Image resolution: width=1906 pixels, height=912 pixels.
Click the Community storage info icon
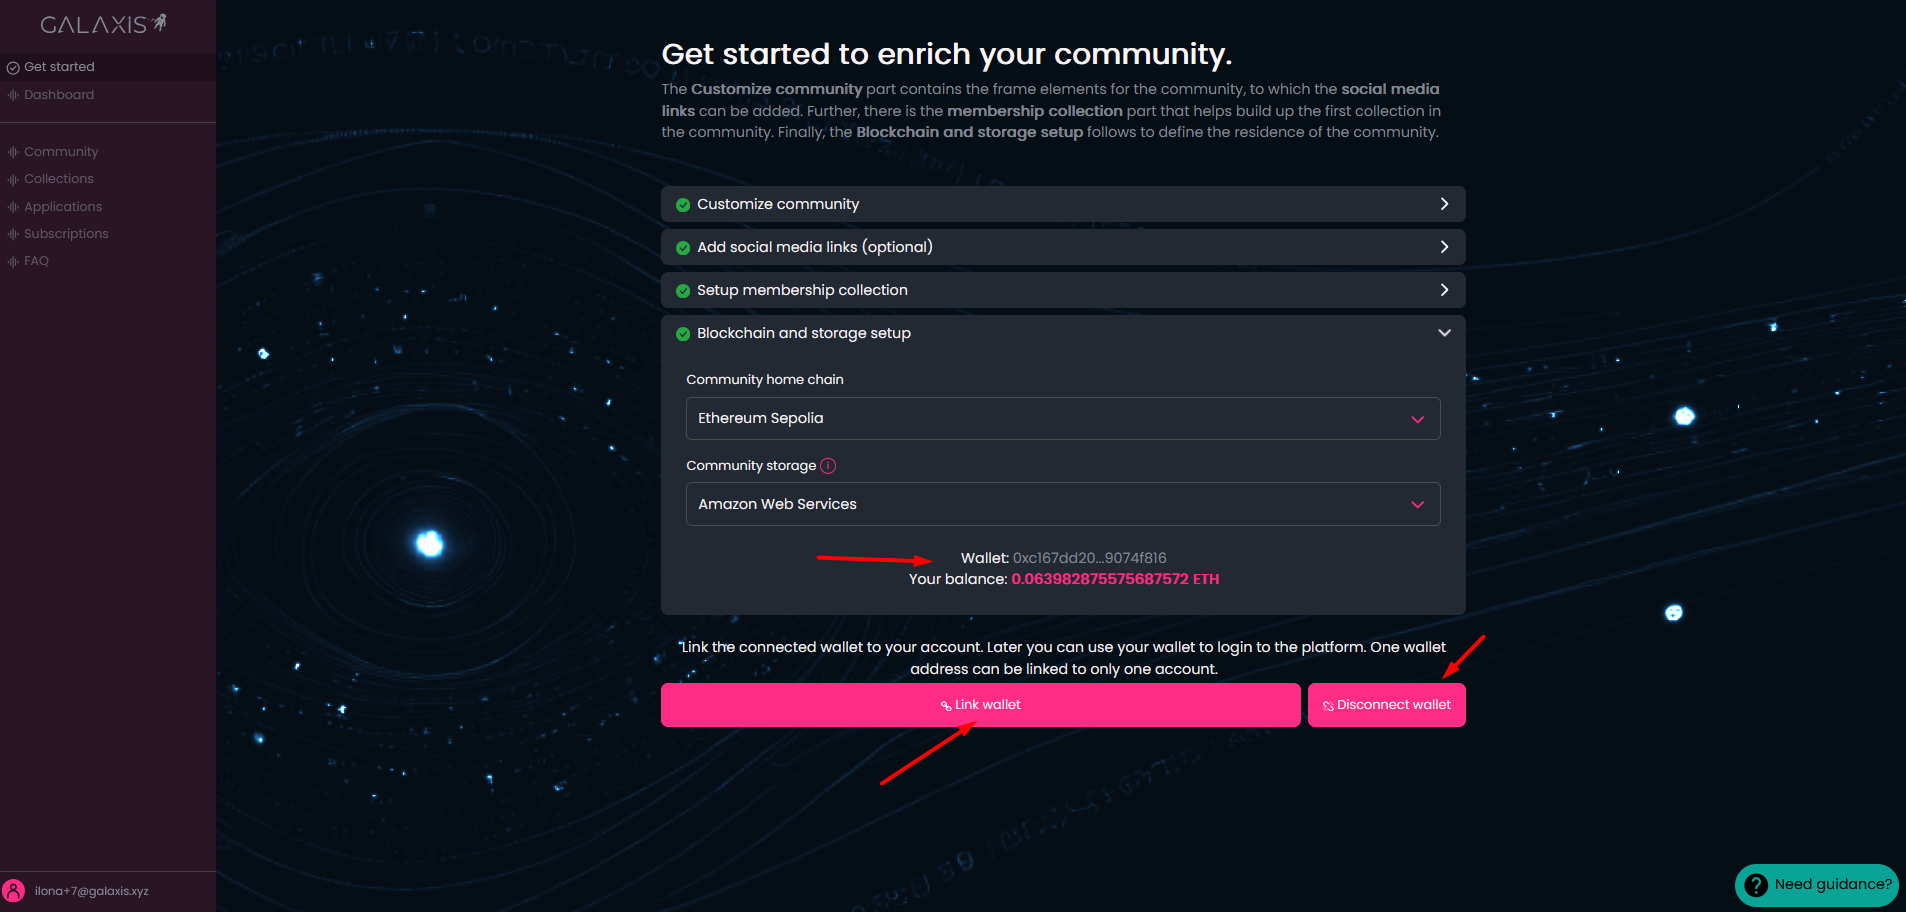click(828, 466)
